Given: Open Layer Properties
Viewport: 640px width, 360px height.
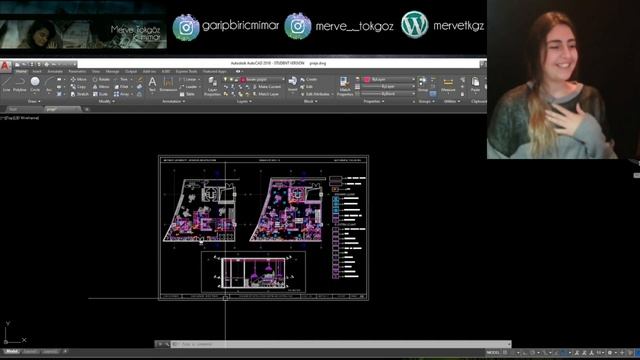Looking at the screenshot, I should 212,87.
